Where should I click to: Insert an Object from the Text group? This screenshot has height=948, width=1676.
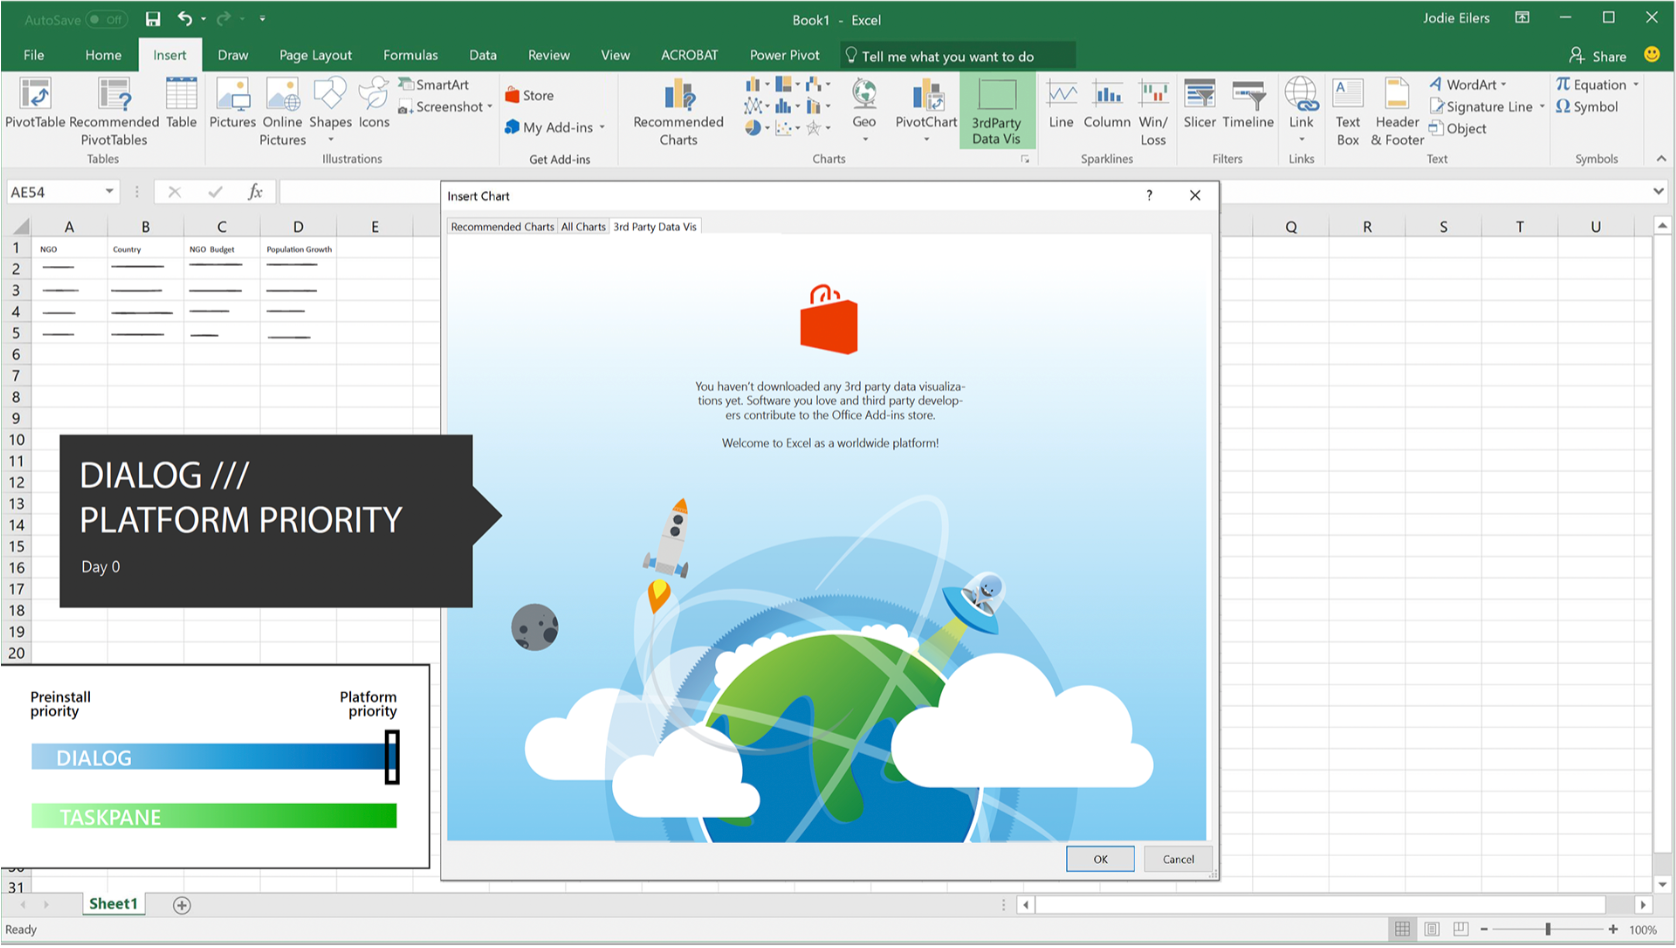(1458, 129)
